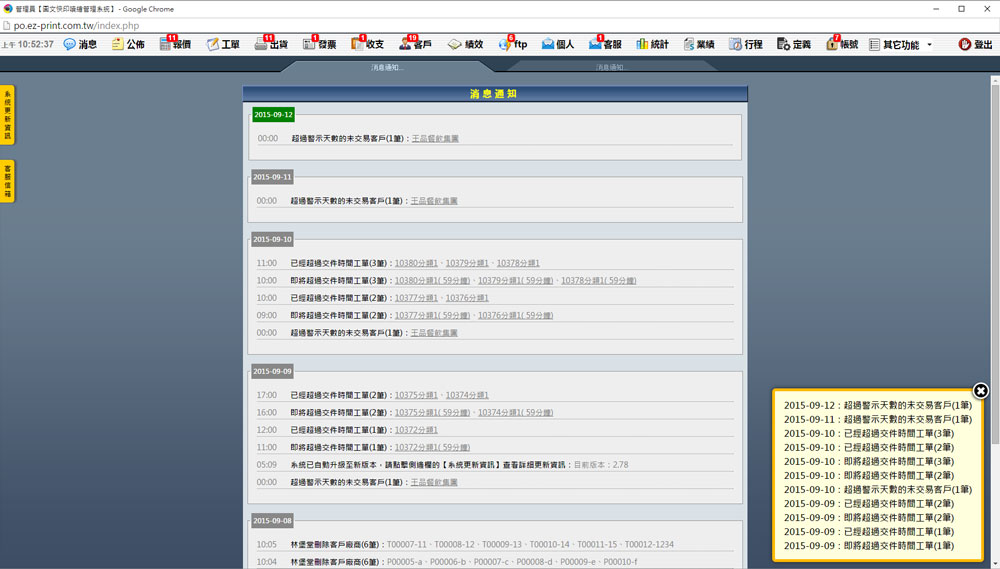The height and width of the screenshot is (569, 1000).
Task: Click the 10375分鏡1 link under 2015-09-09
Action: pos(416,395)
